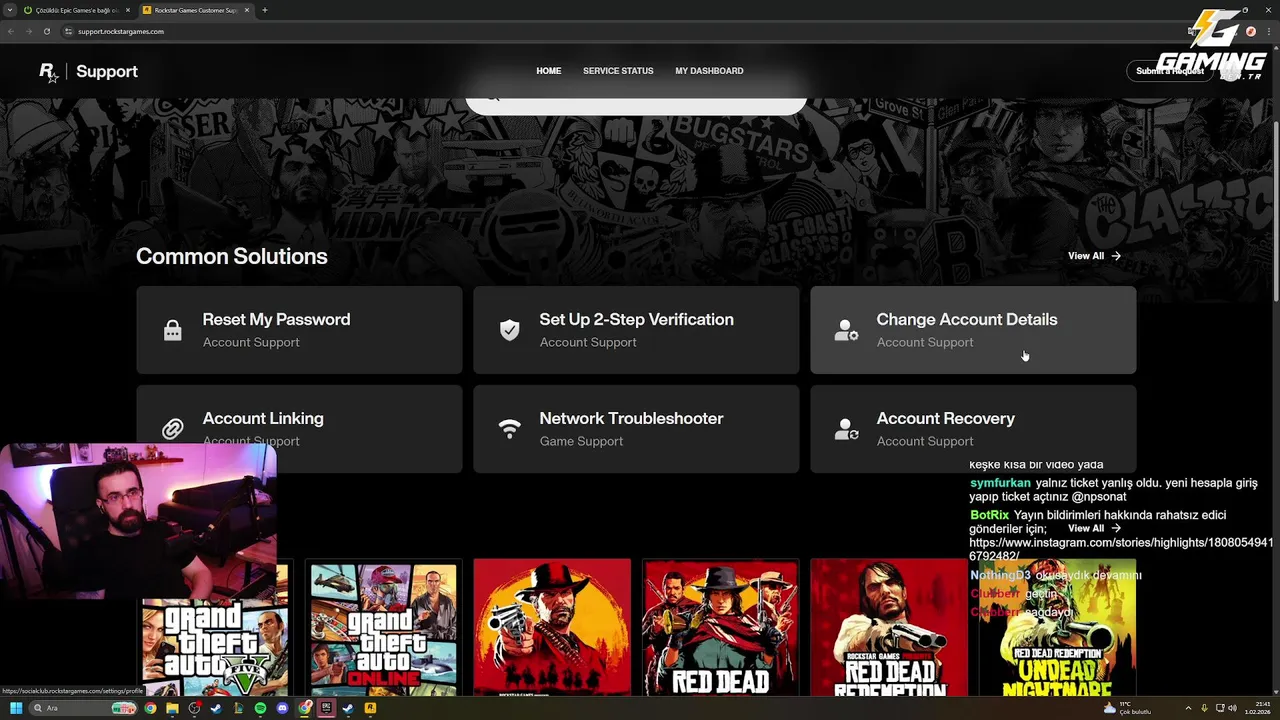Select the Grand Theft Auto V game cover
This screenshot has height=720, width=1280.
pyautogui.click(x=215, y=628)
